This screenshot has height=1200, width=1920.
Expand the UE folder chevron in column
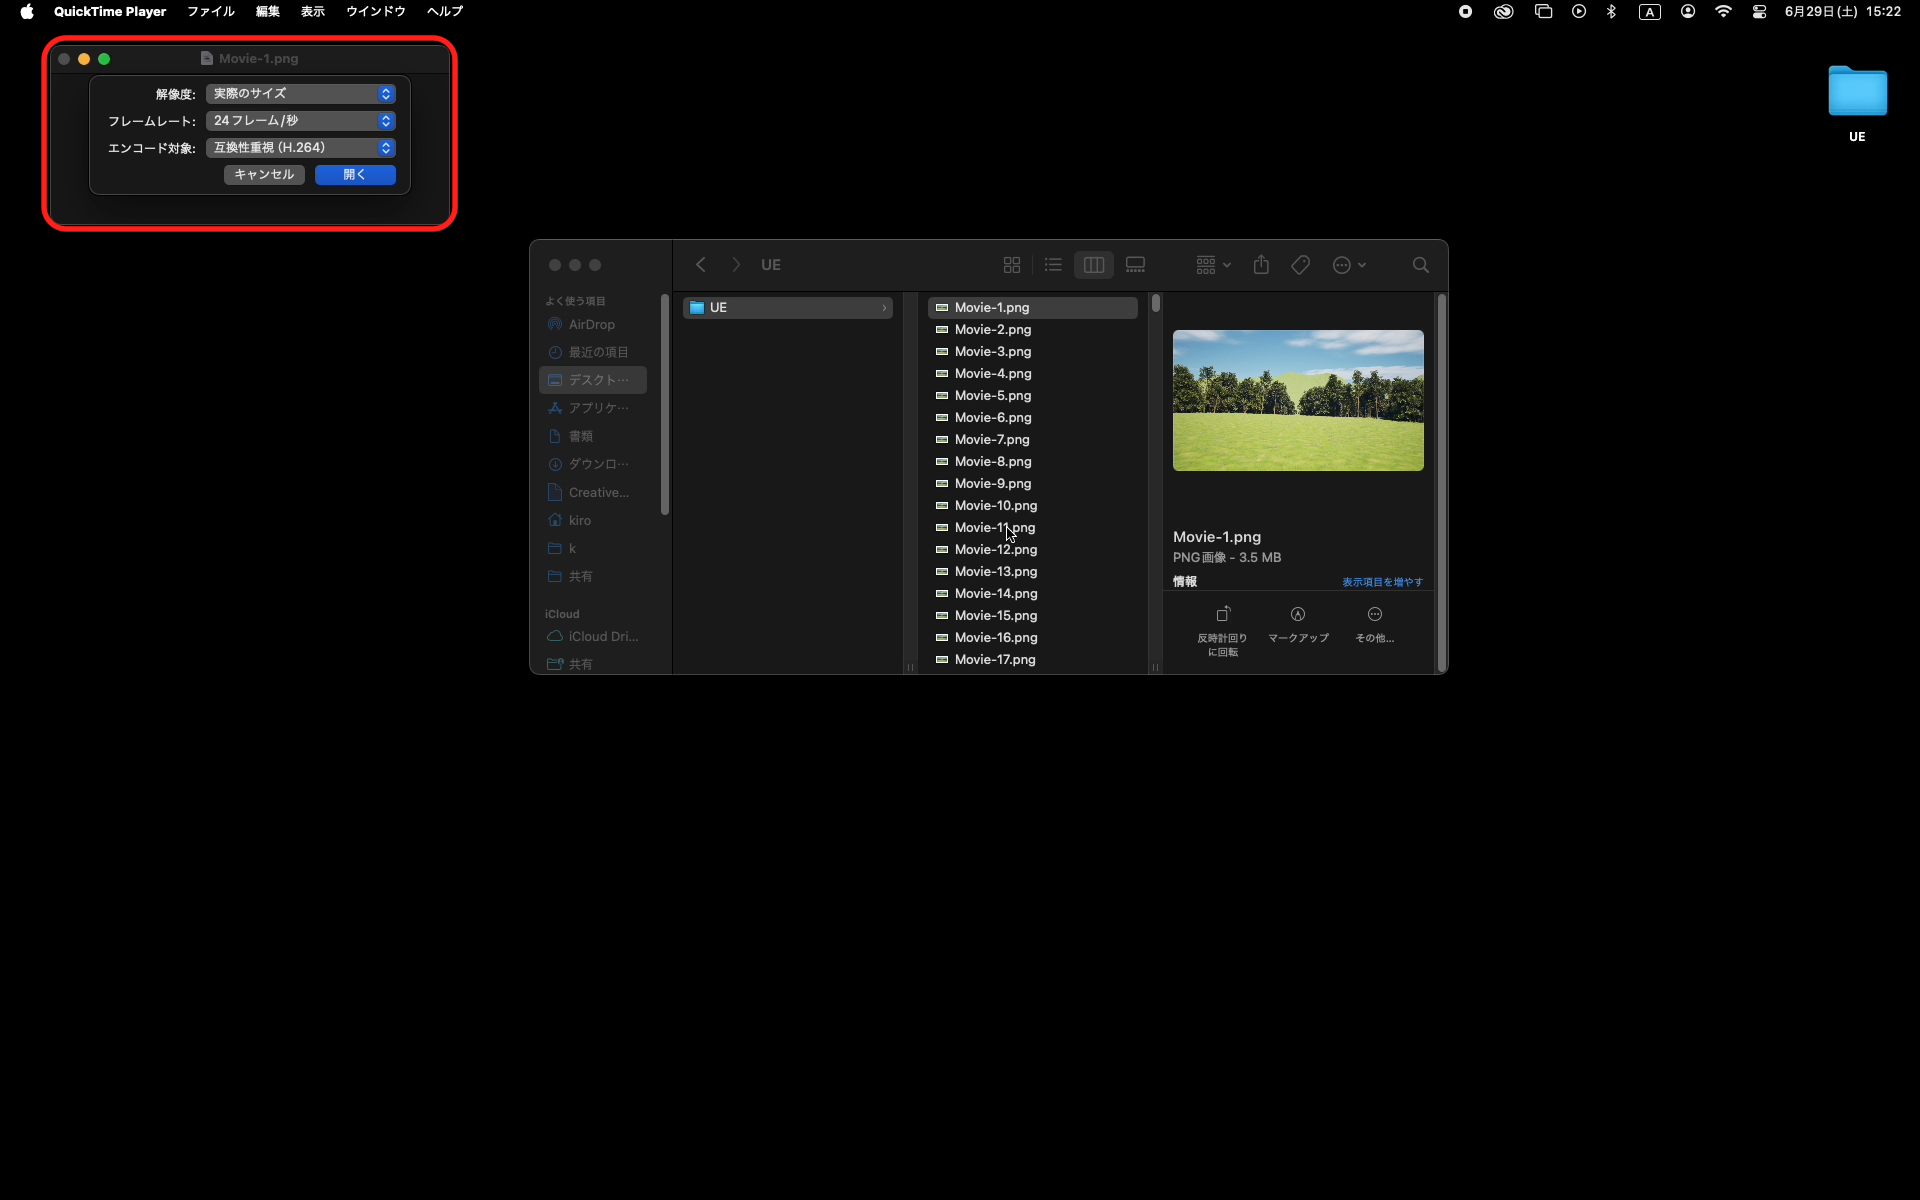[884, 308]
